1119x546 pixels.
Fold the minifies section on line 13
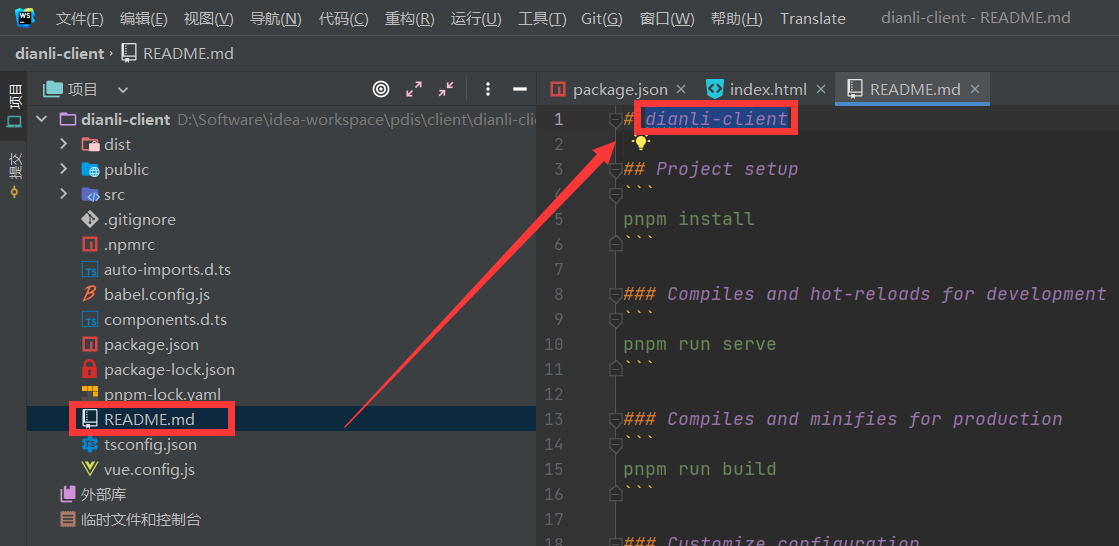coord(615,420)
